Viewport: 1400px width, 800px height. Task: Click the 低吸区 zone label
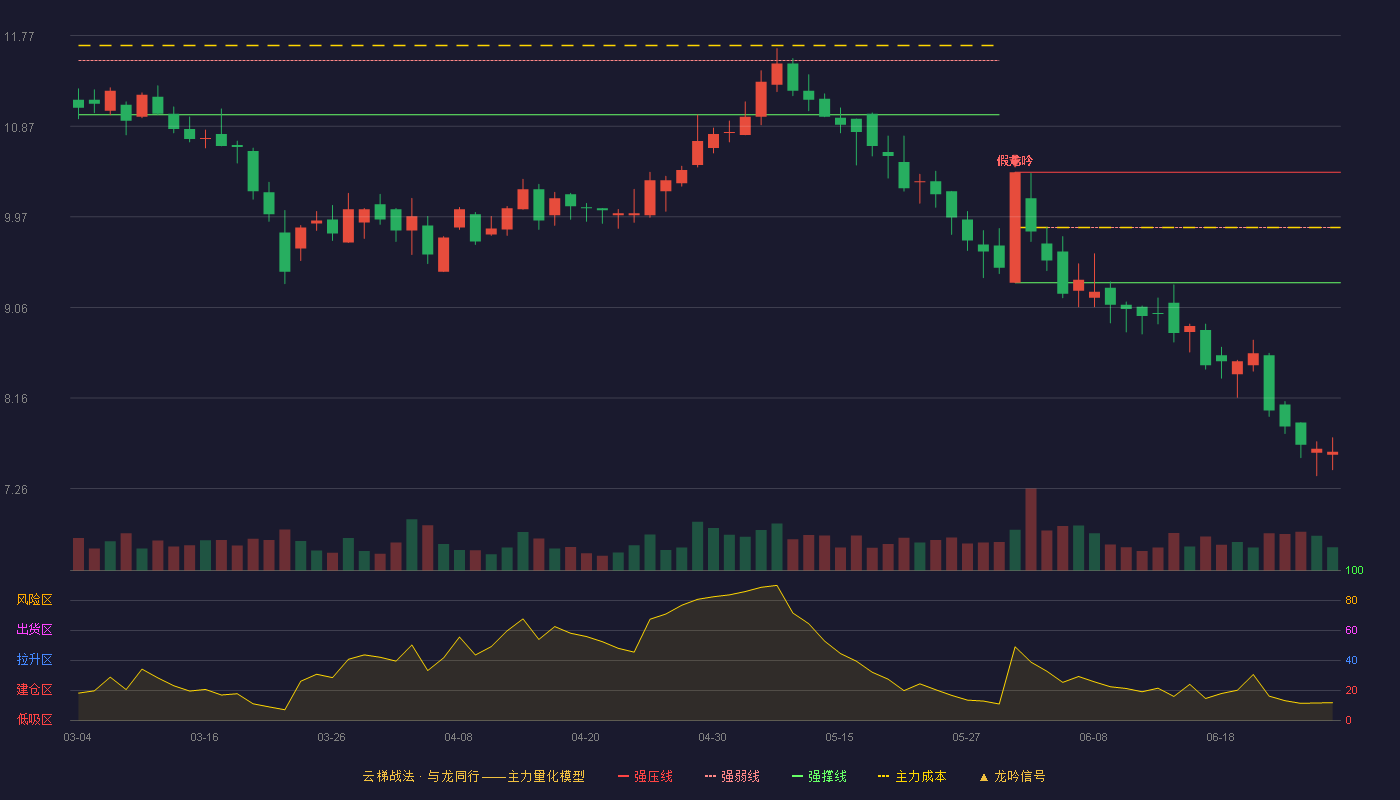point(34,719)
